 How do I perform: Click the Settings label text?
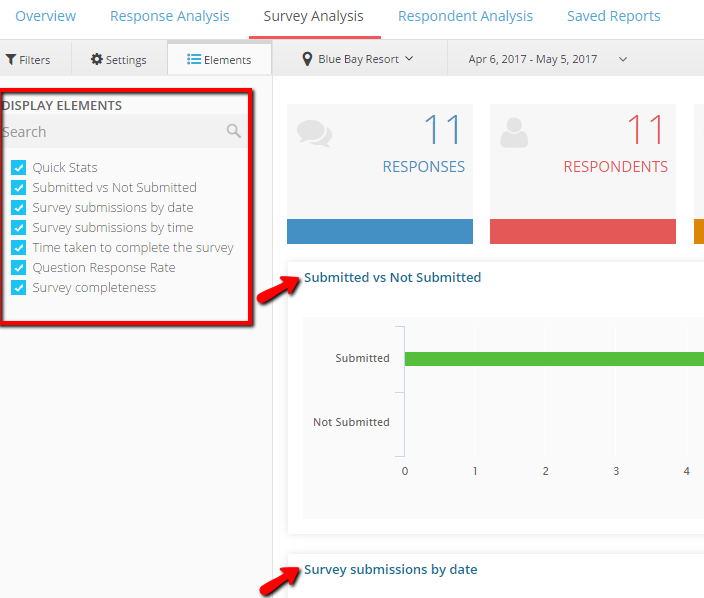[x=126, y=60]
